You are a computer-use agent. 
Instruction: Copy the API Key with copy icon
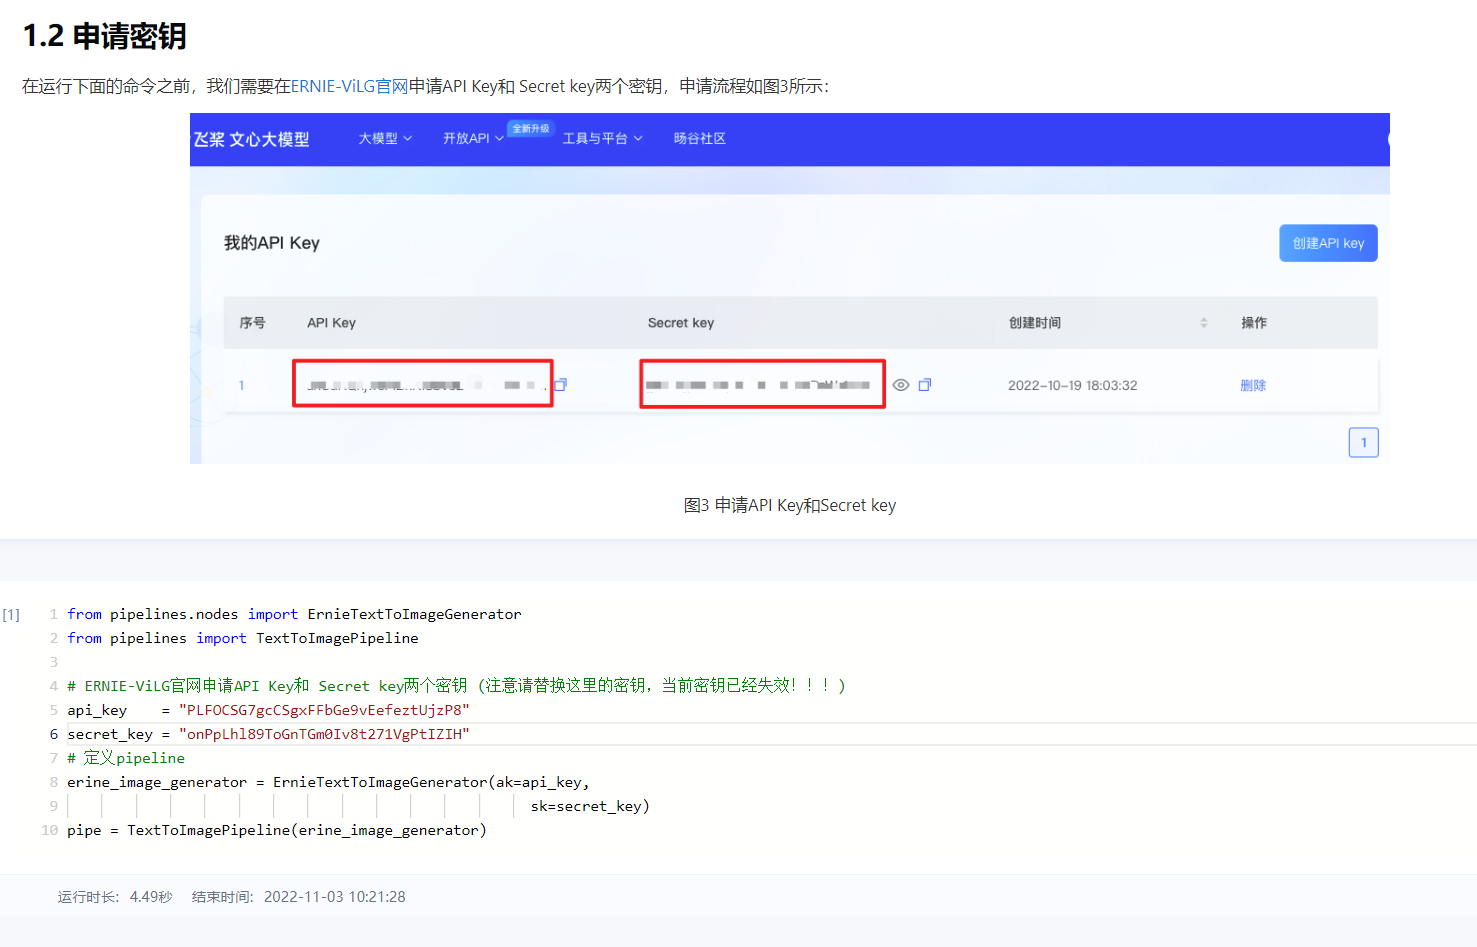click(561, 385)
